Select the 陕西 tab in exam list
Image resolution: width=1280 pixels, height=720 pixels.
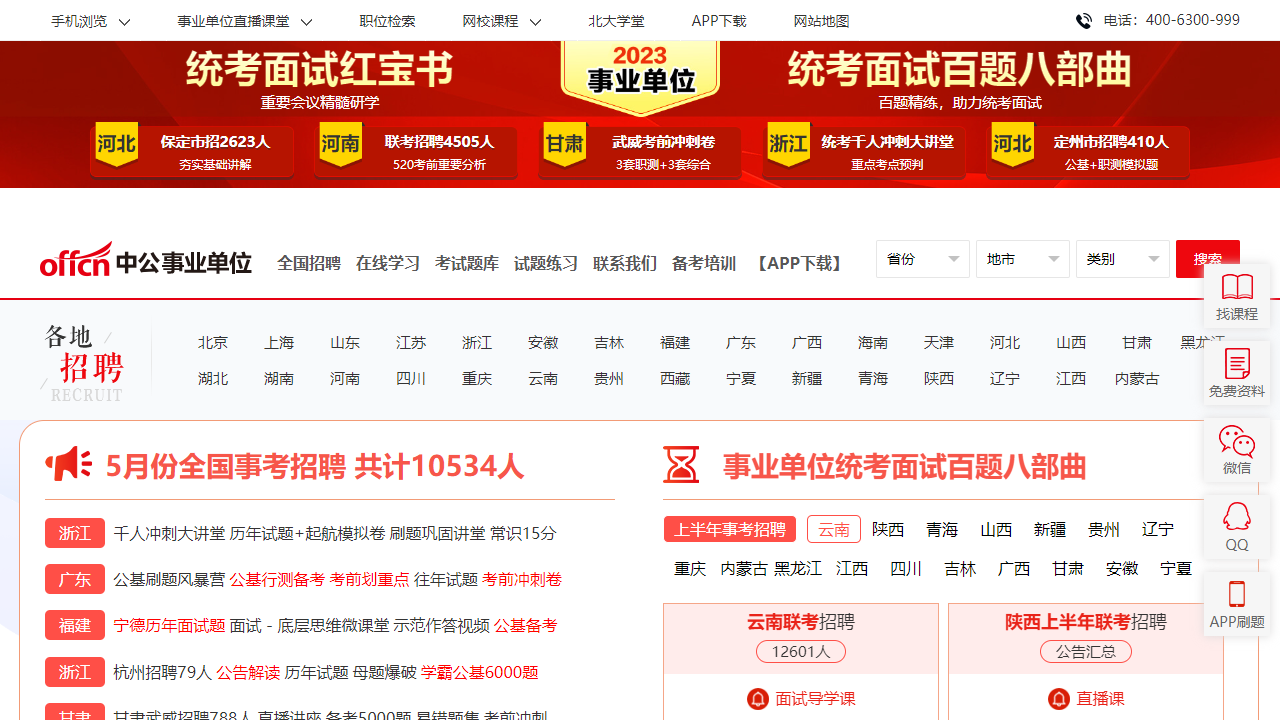pyautogui.click(x=888, y=529)
